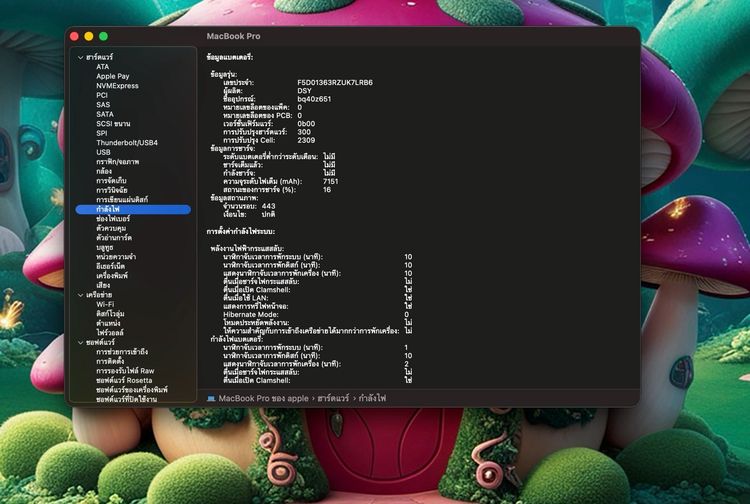
Task: Open การวินิจฉัย (Diagnostics) entry
Action: 111,190
